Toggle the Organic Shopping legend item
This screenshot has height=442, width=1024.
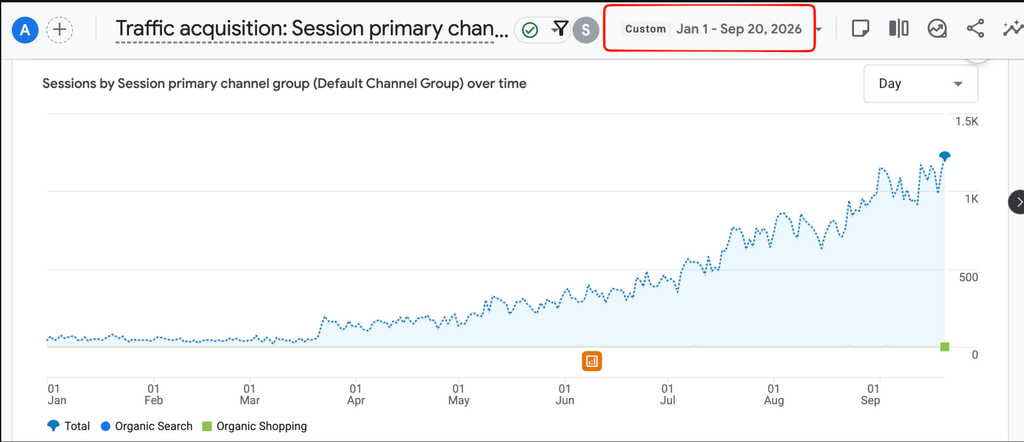[254, 426]
